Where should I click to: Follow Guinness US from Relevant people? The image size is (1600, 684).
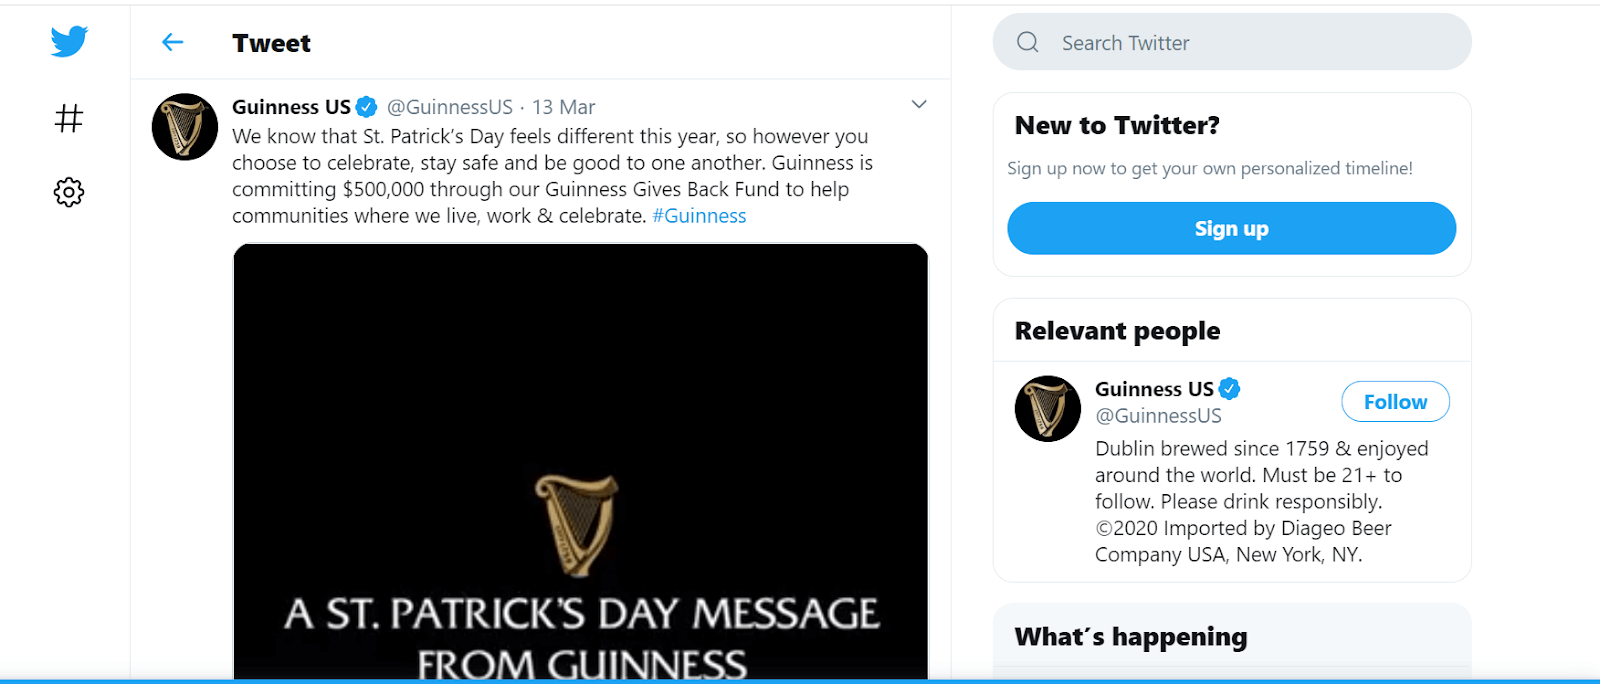pos(1394,401)
